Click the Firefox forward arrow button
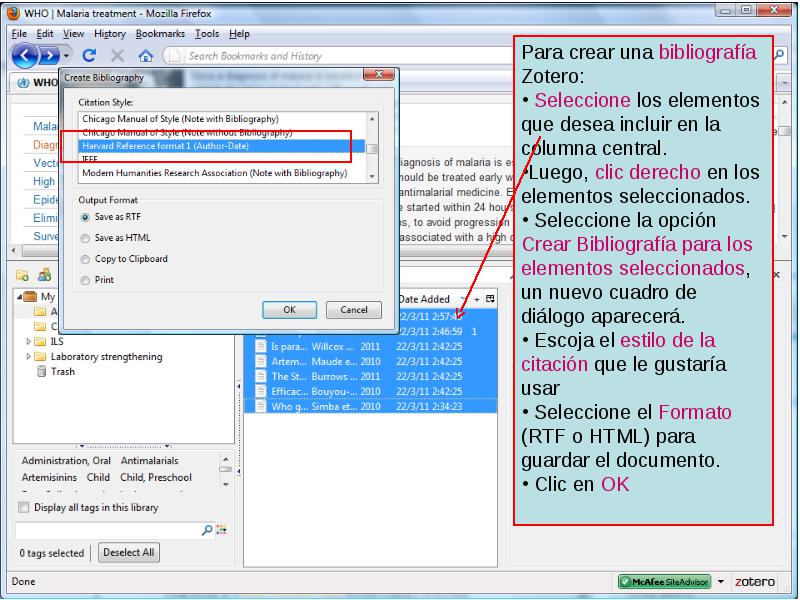Viewport: 800px width, 600px height. (x=49, y=56)
